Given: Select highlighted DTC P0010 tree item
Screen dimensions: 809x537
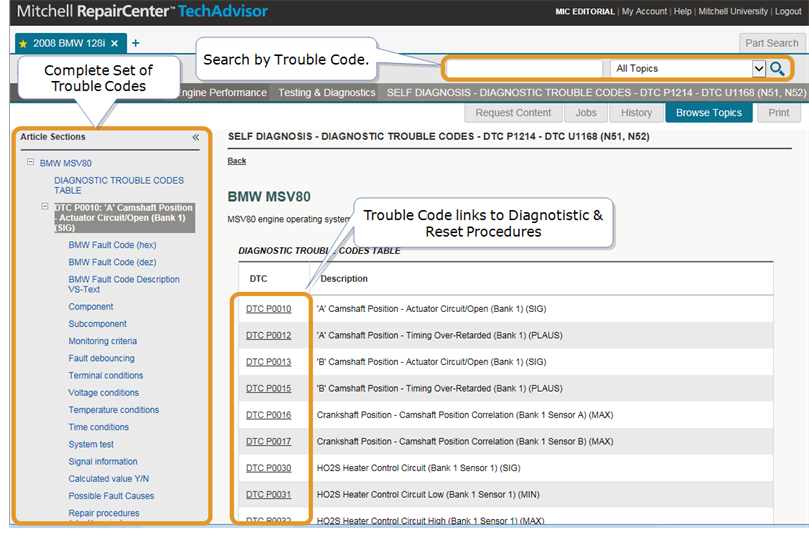Looking at the screenshot, I should pyautogui.click(x=124, y=218).
